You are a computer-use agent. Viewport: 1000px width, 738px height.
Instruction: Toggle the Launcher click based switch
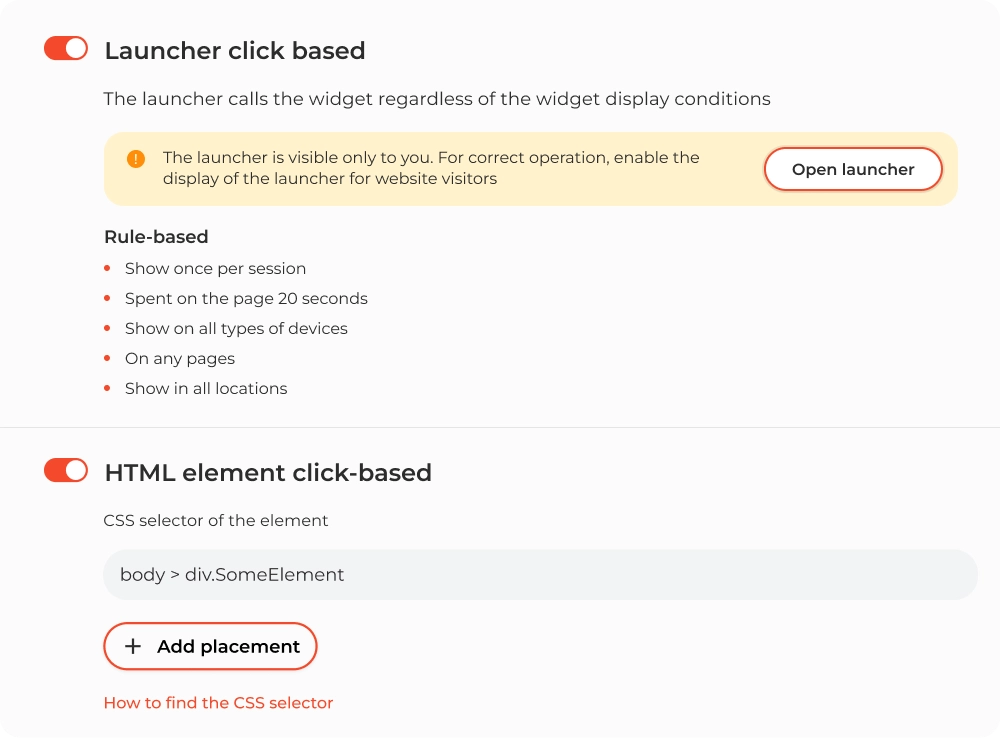(x=66, y=48)
